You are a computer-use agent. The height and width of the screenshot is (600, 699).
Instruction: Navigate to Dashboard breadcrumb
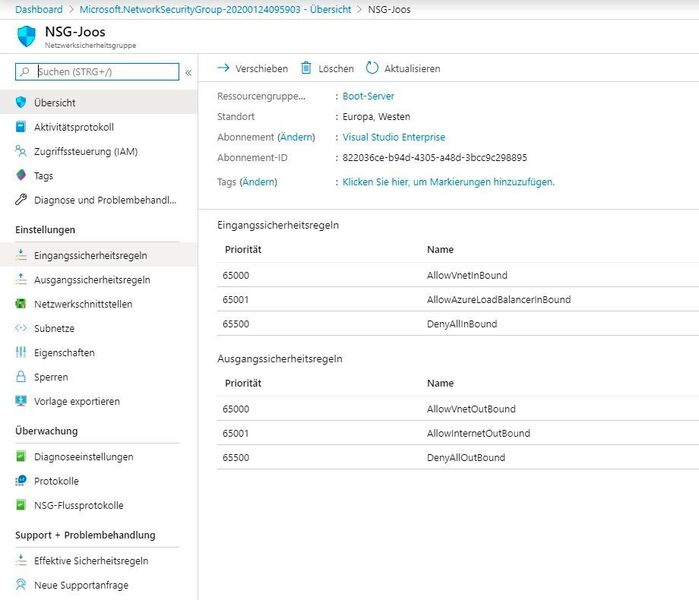[x=39, y=9]
